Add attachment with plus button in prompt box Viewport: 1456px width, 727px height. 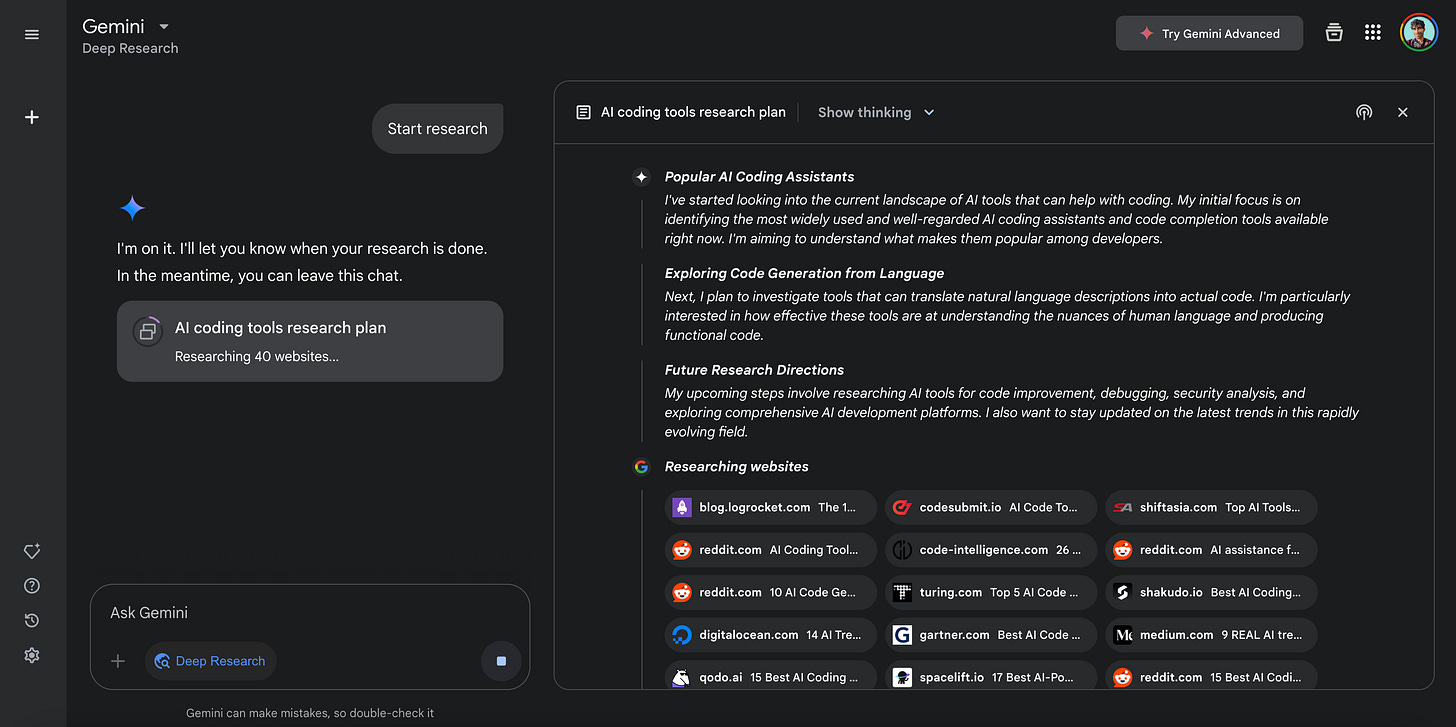pyautogui.click(x=118, y=661)
